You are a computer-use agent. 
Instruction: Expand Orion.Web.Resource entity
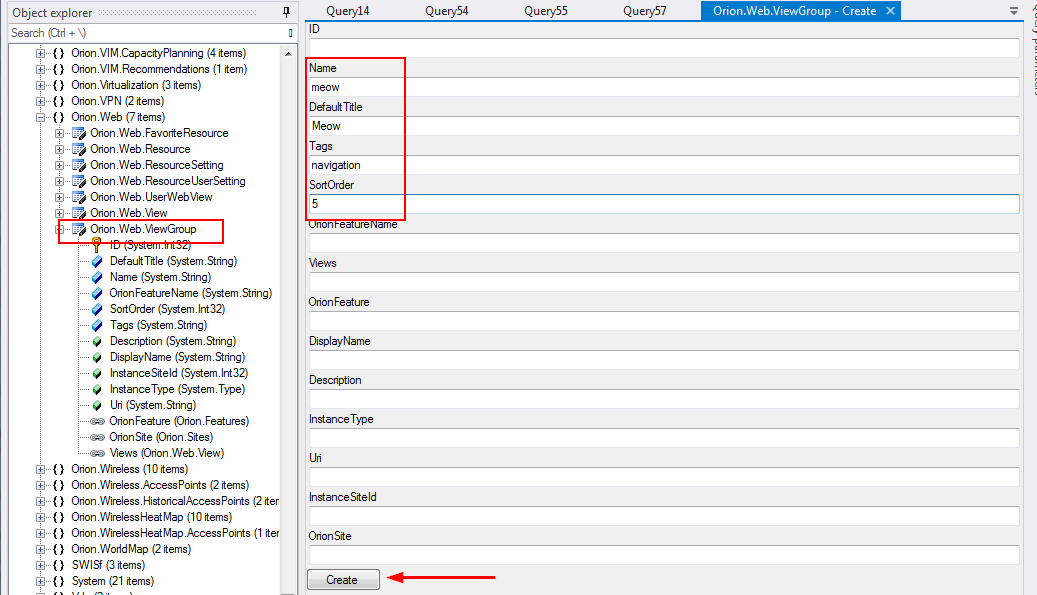click(x=60, y=149)
